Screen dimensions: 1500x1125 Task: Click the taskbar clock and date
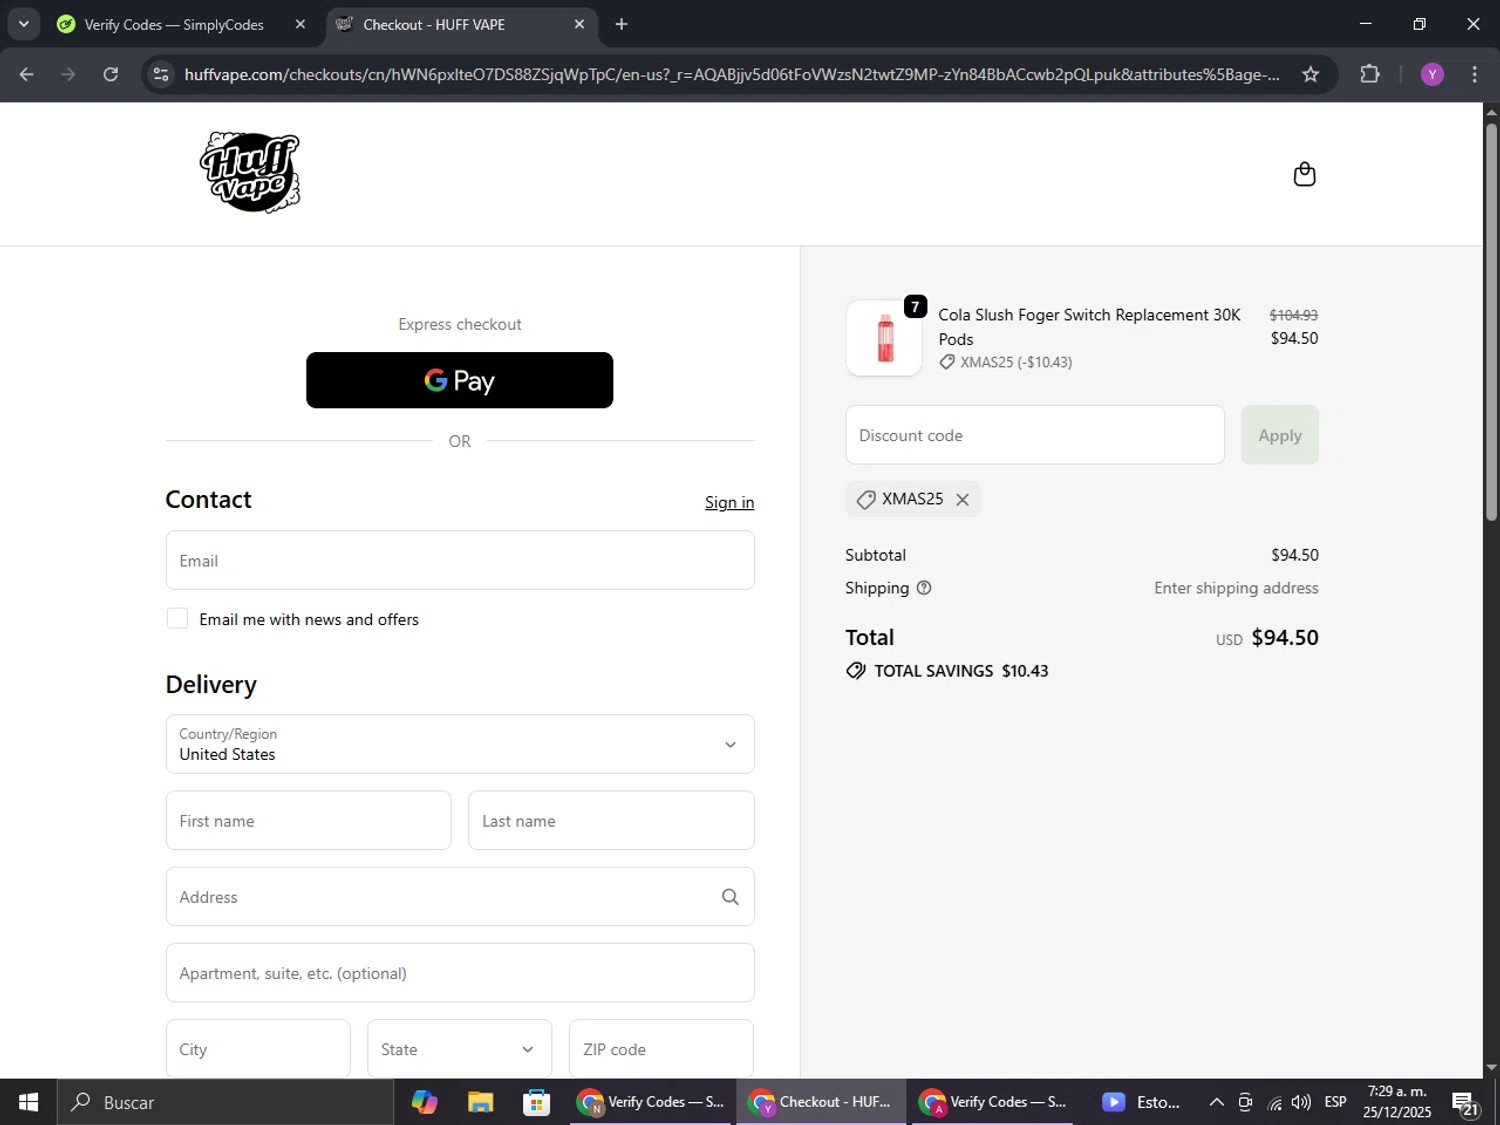click(1397, 1102)
